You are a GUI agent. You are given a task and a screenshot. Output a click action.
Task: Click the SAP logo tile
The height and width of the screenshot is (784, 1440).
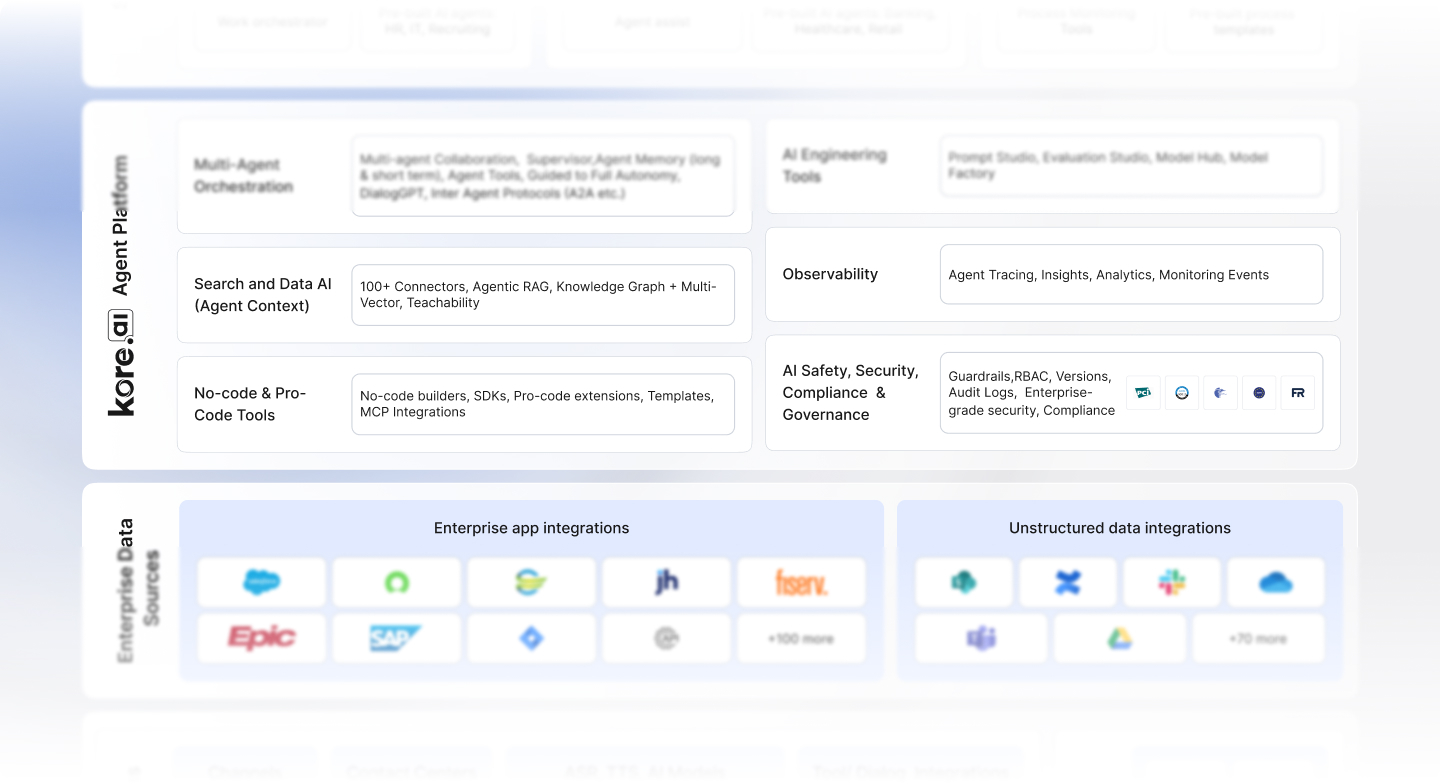(x=396, y=637)
